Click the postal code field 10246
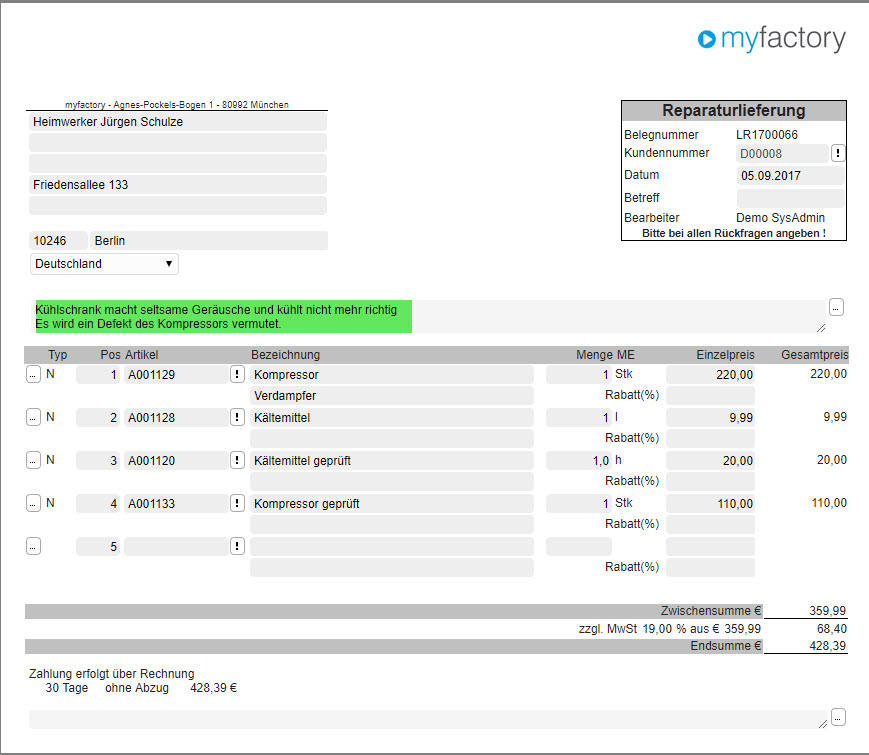Image resolution: width=869 pixels, height=755 pixels. (x=58, y=241)
